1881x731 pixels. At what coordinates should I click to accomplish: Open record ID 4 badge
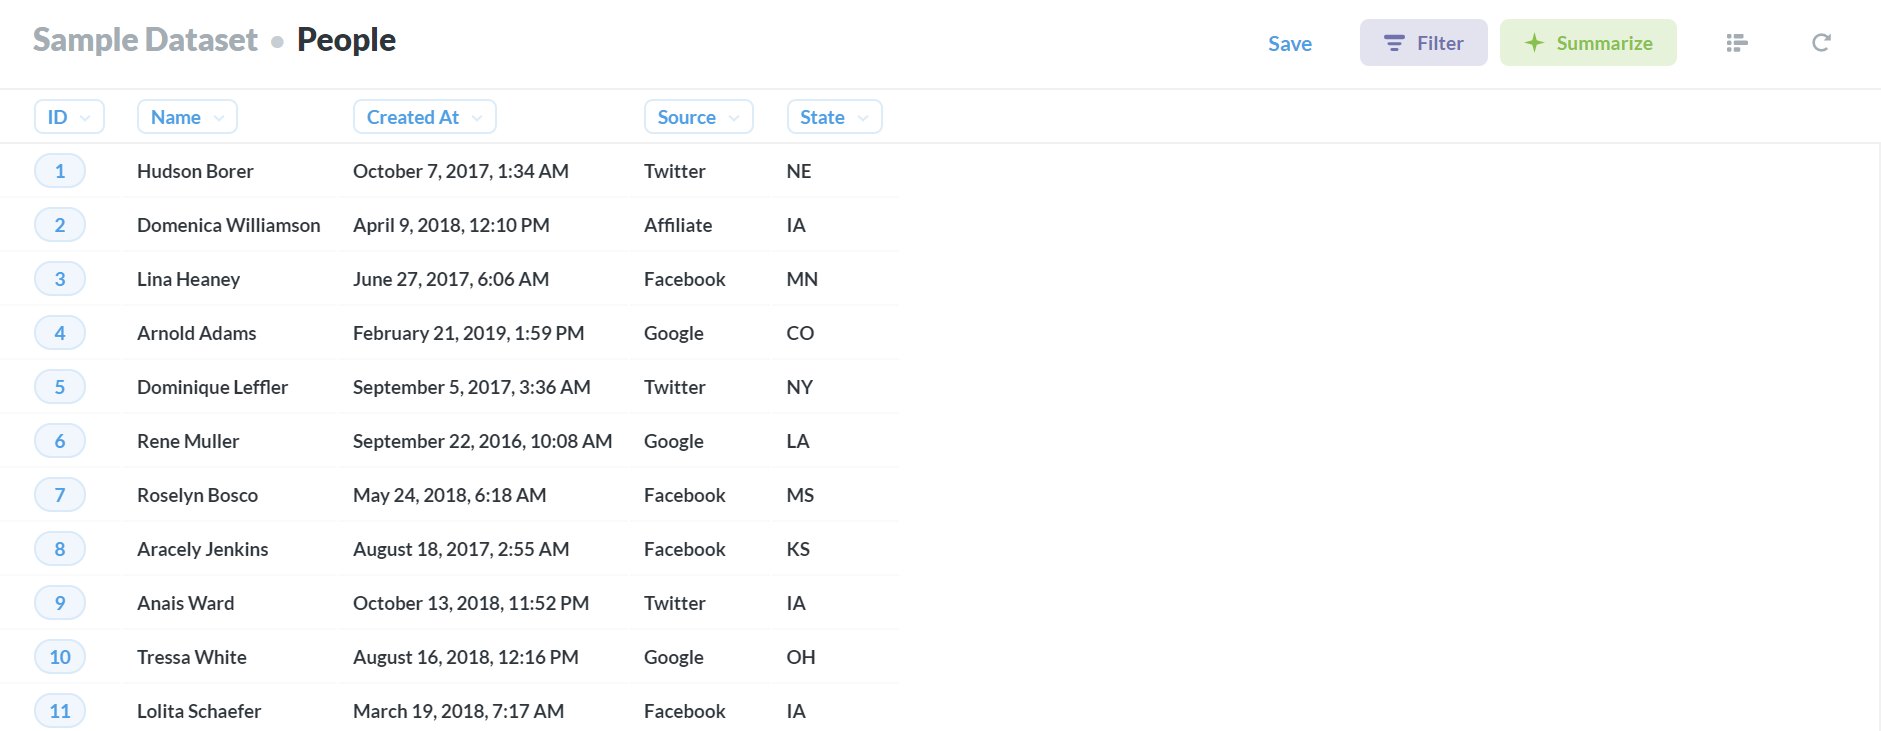point(60,333)
